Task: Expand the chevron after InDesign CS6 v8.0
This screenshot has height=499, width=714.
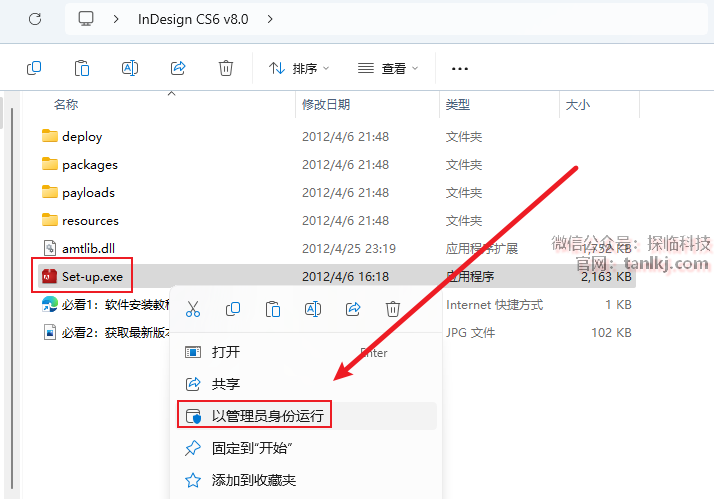Action: tap(270, 19)
